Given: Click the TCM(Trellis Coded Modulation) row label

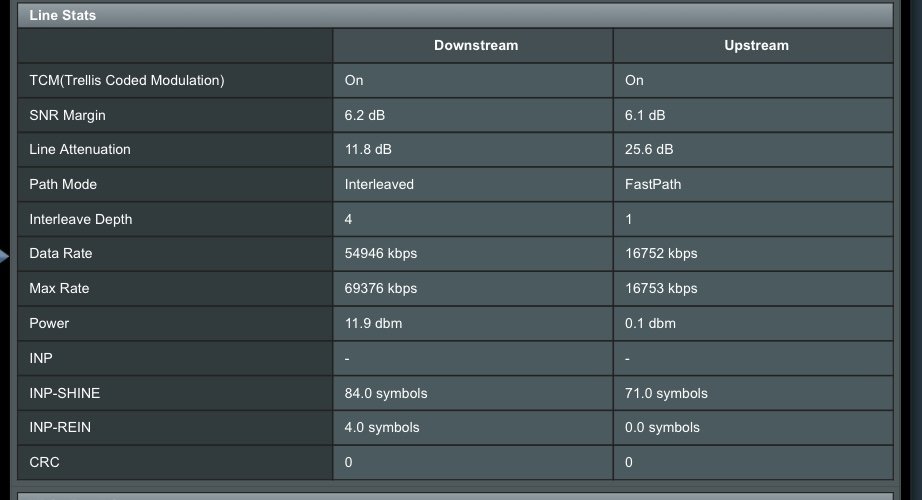Looking at the screenshot, I should click(x=127, y=80).
